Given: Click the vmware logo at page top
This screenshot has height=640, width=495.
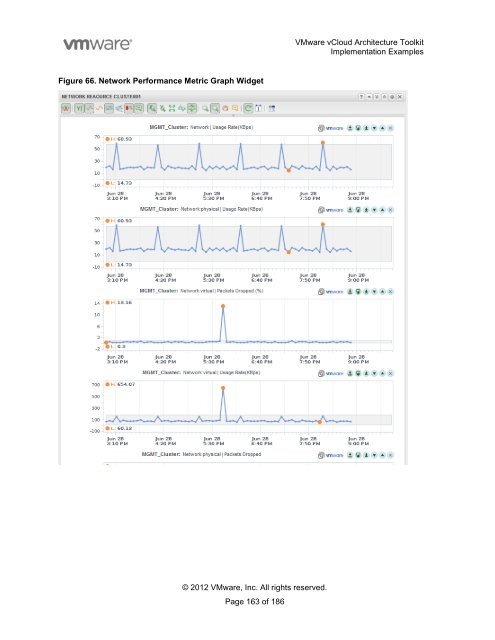Looking at the screenshot, I should 98,44.
